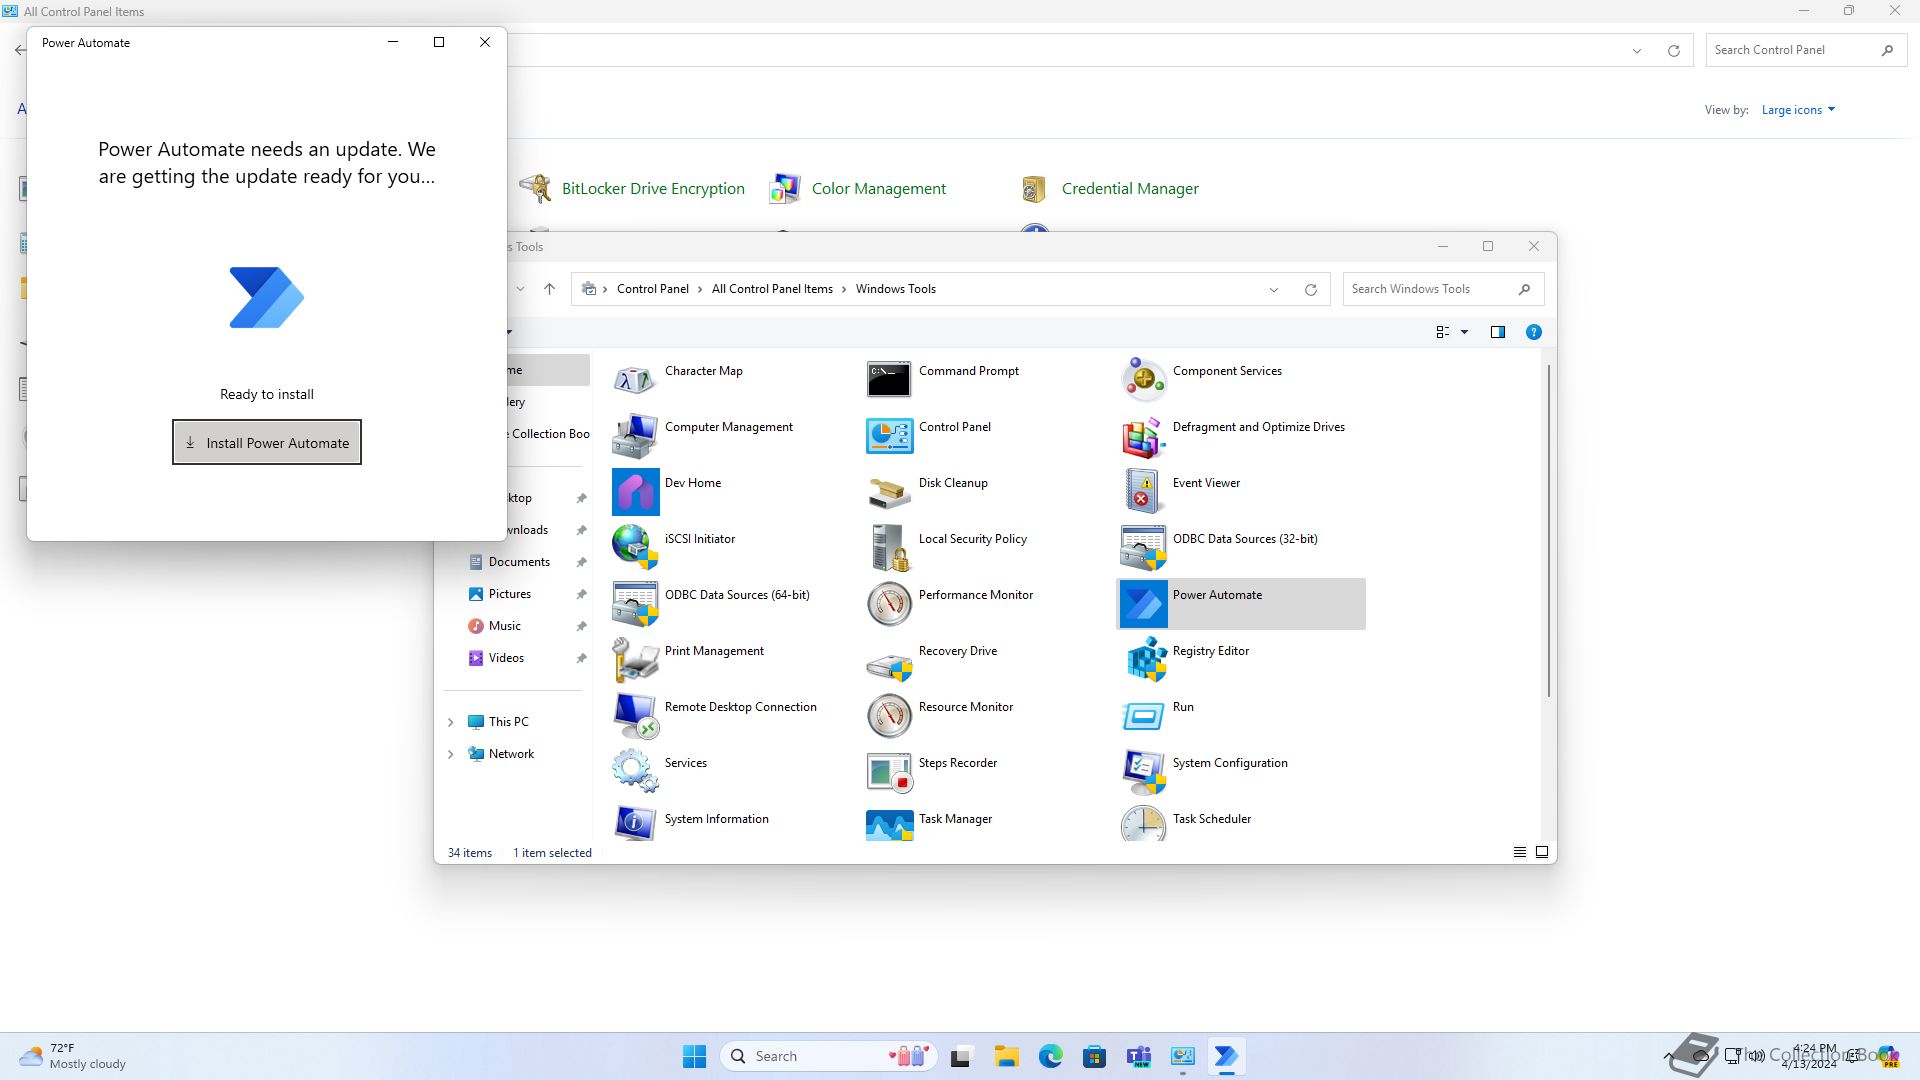Open View by Large icons dropdown

click(1798, 110)
